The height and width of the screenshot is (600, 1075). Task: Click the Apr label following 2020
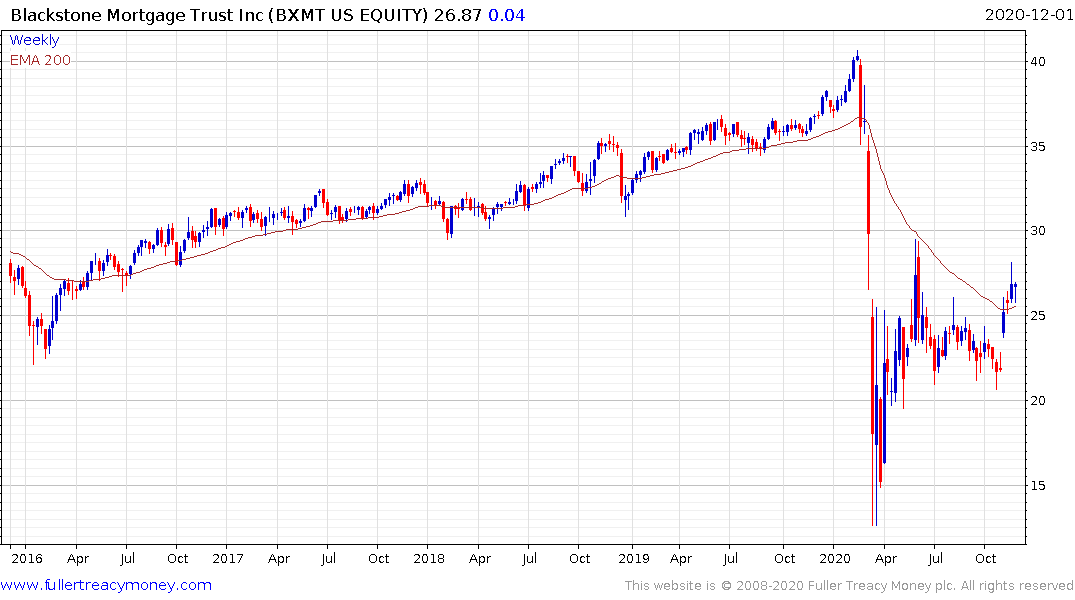point(886,559)
